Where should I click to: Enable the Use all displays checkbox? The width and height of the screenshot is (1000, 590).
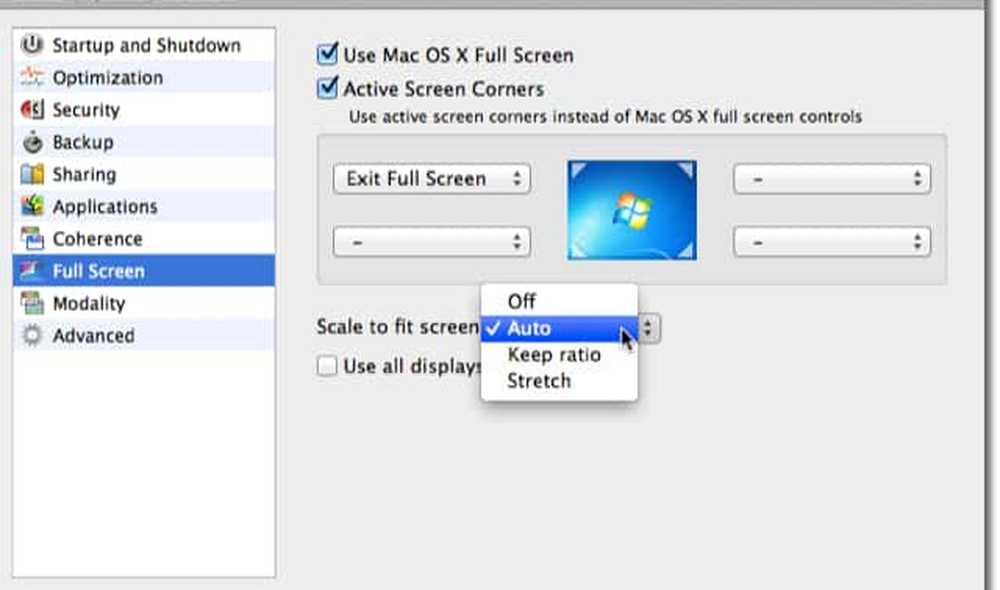pyautogui.click(x=327, y=366)
